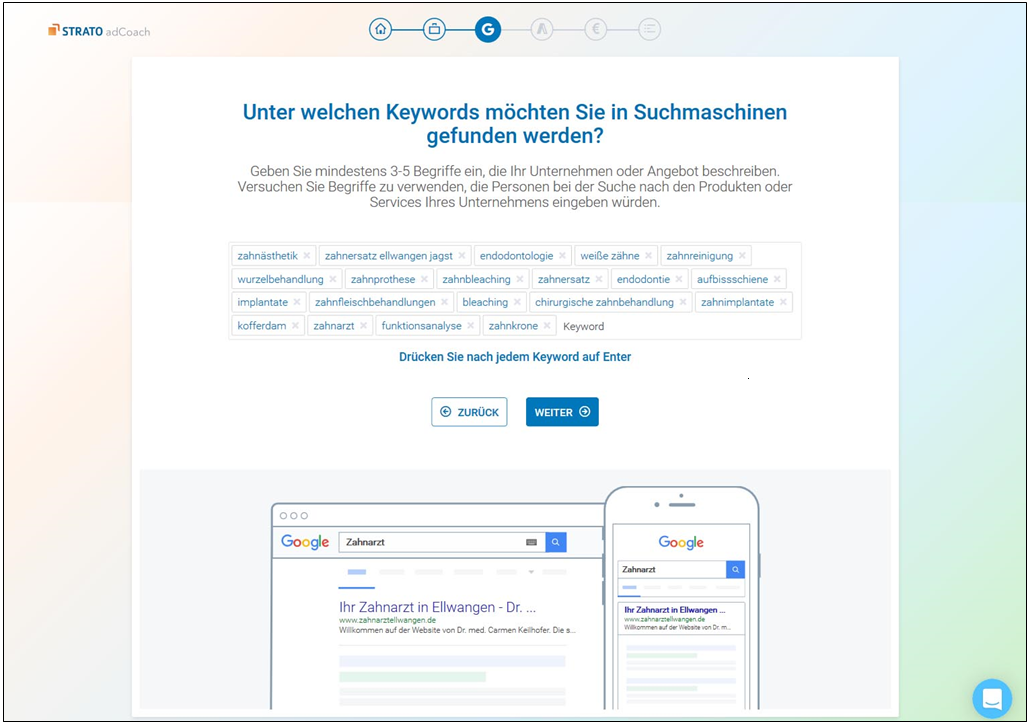The height and width of the screenshot is (725, 1030).
Task: Click the STRATO adCoach logo
Action: coord(99,31)
